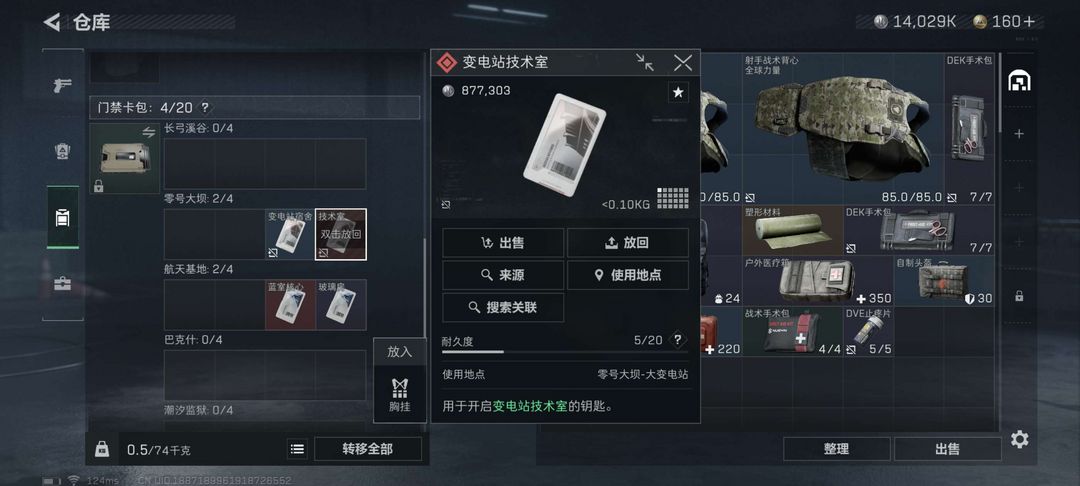
Task: Open the settings gear icon
Action: tap(1019, 439)
